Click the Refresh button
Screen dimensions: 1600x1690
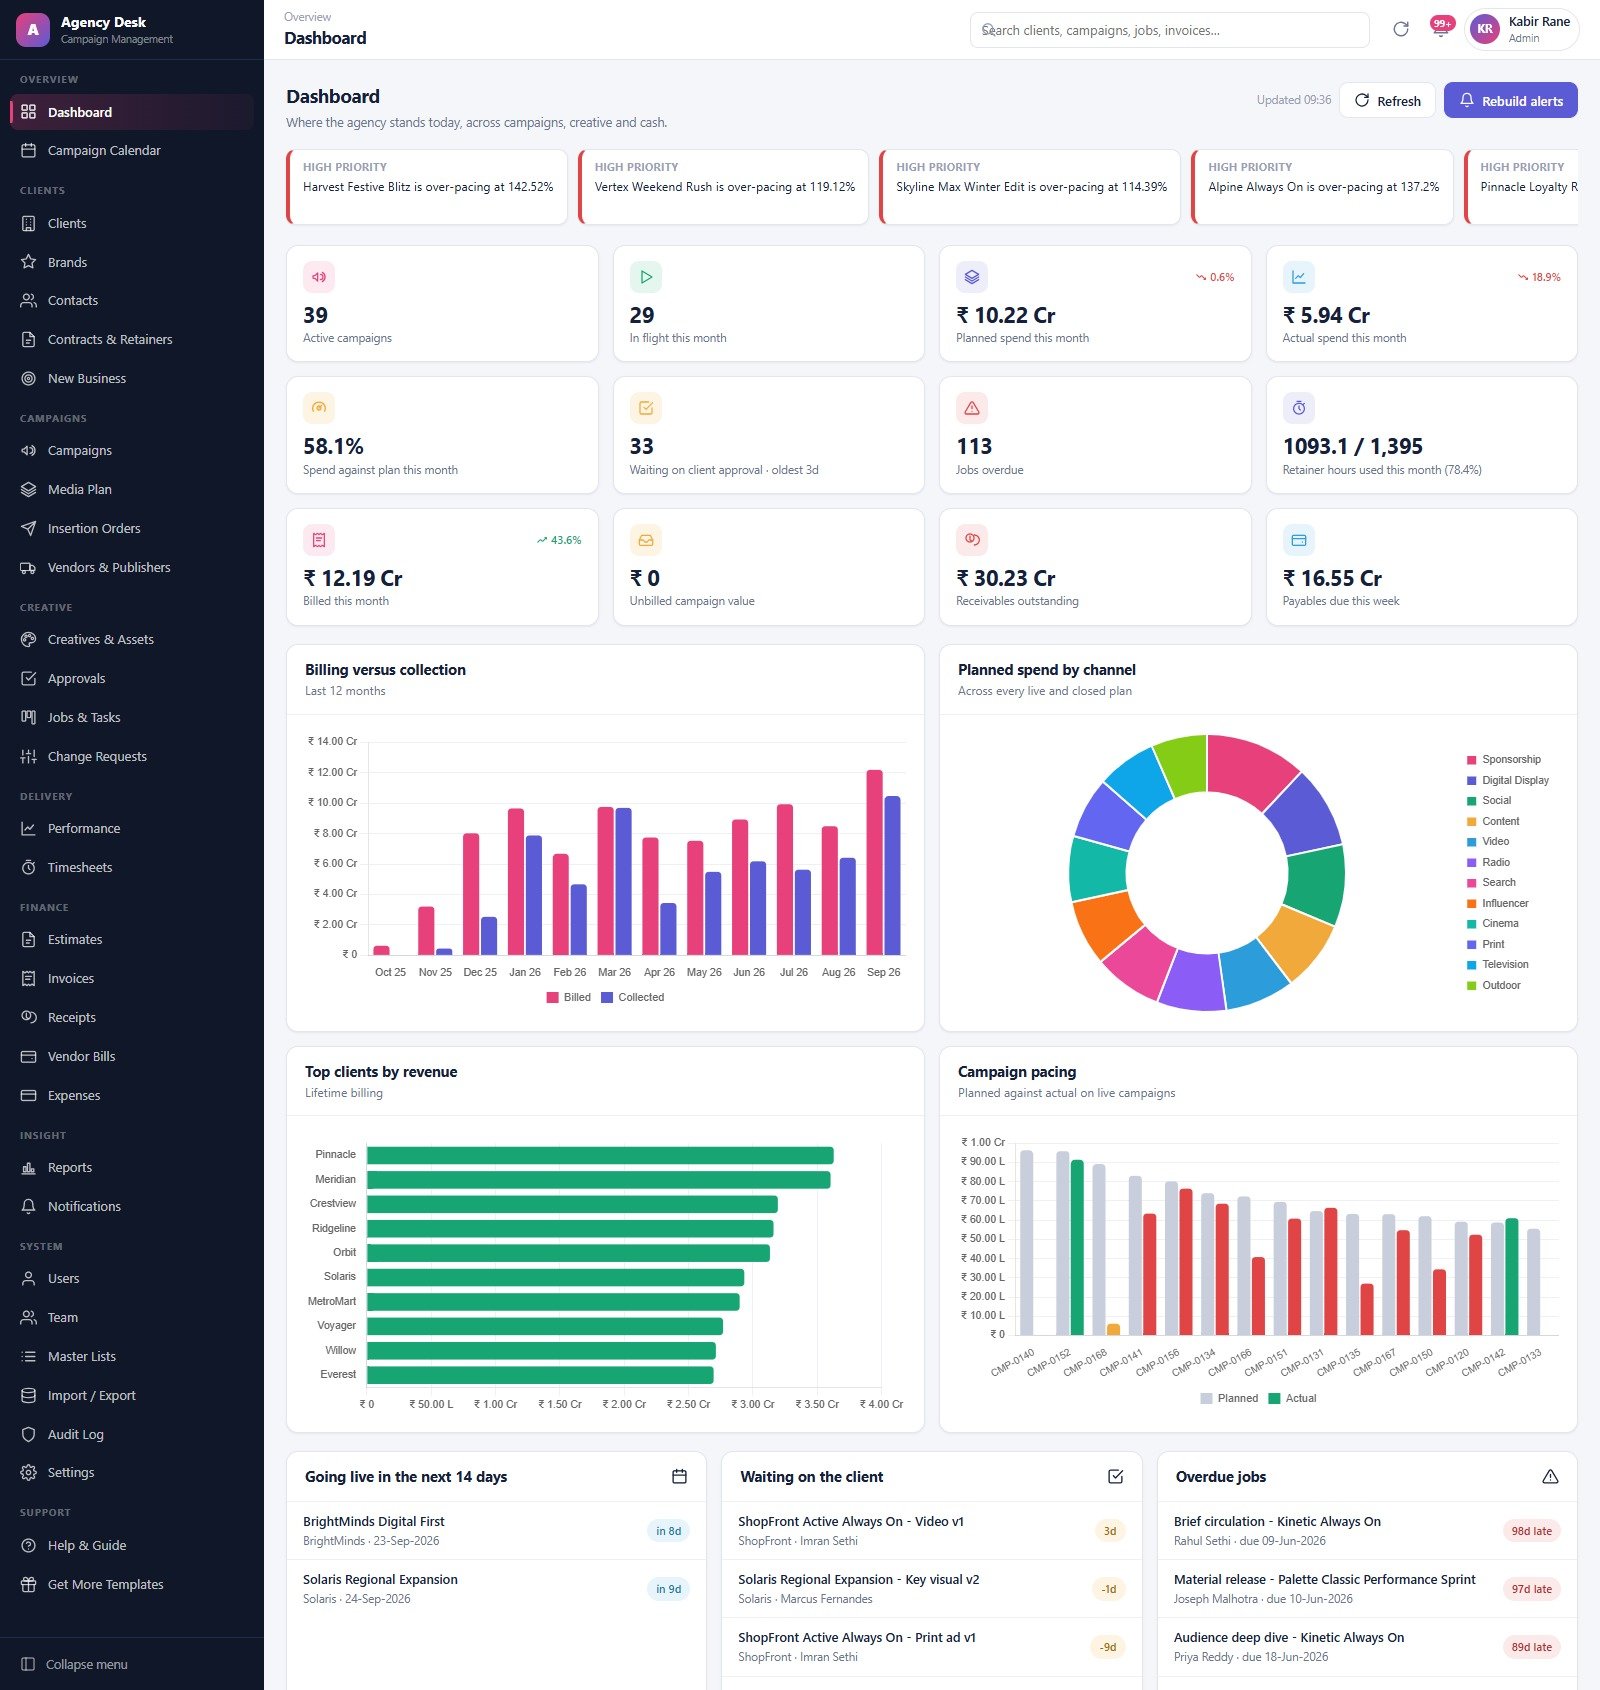click(x=1387, y=101)
